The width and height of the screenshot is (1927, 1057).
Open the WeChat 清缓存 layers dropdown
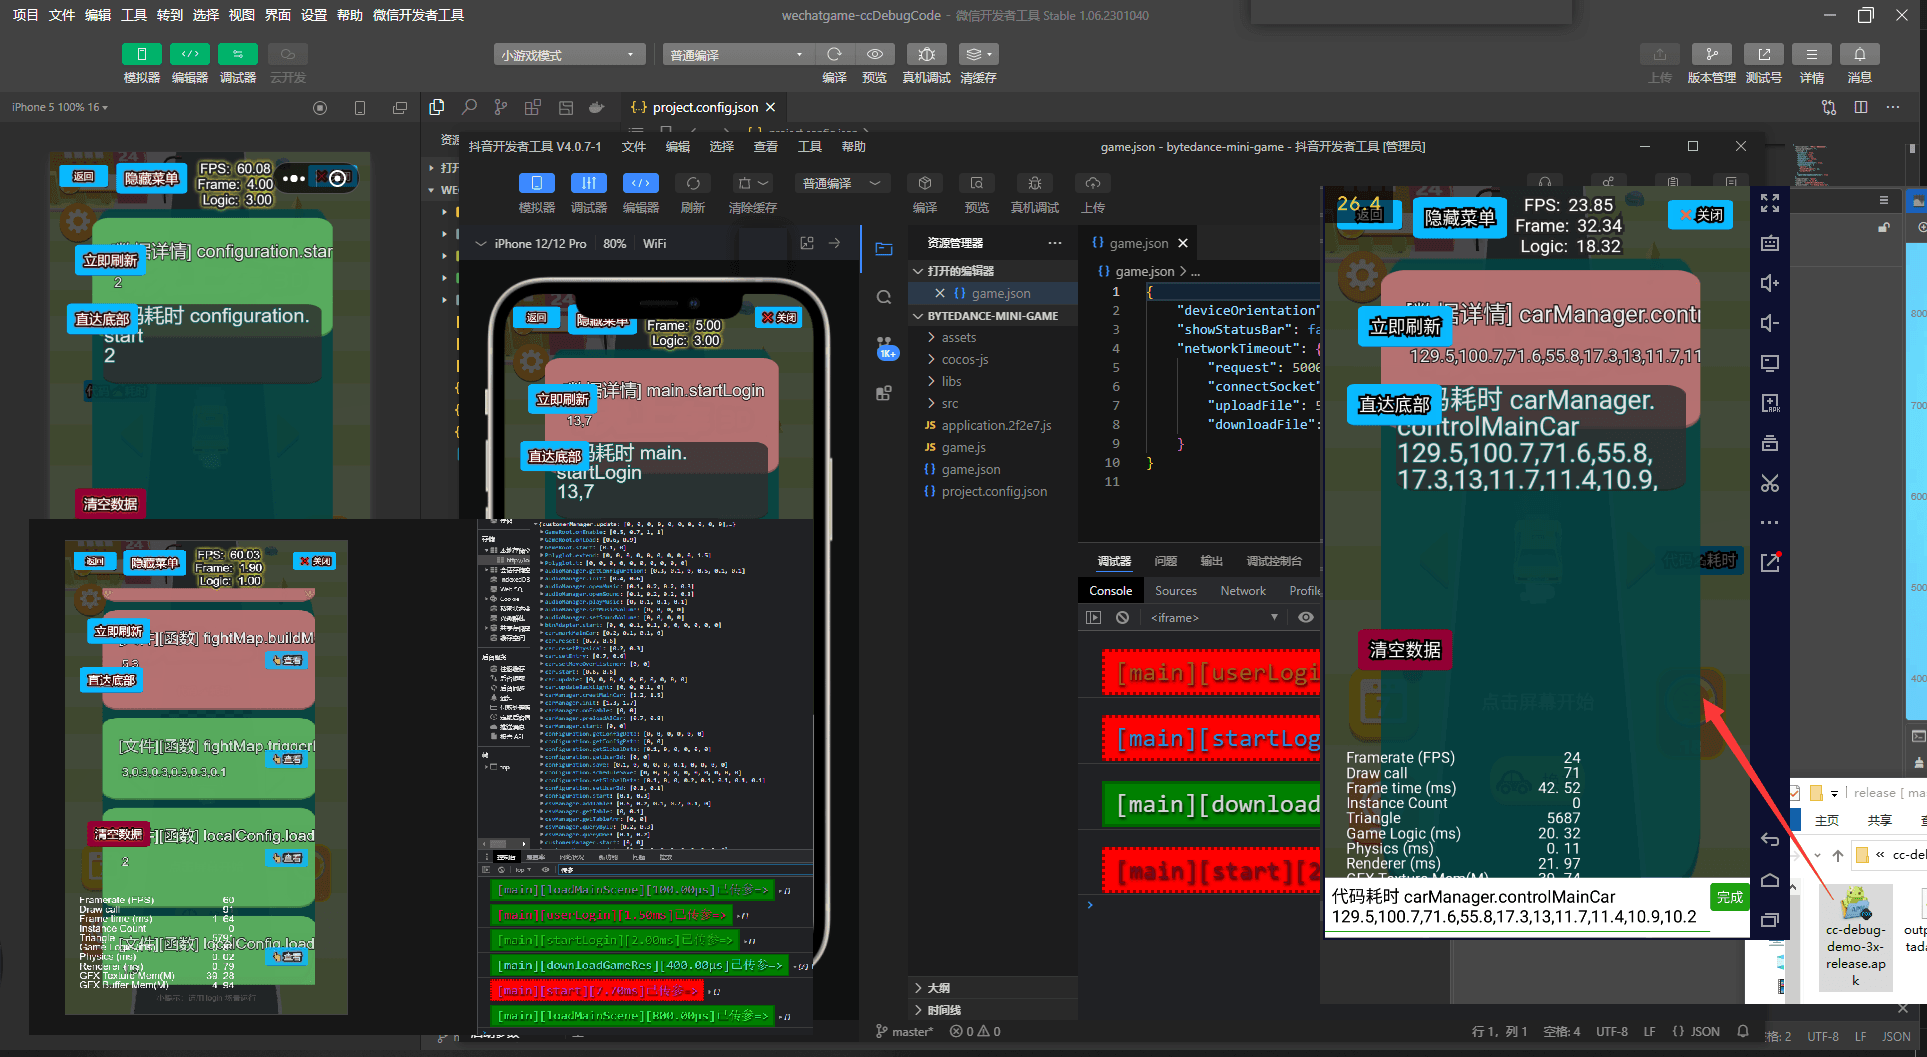point(978,54)
